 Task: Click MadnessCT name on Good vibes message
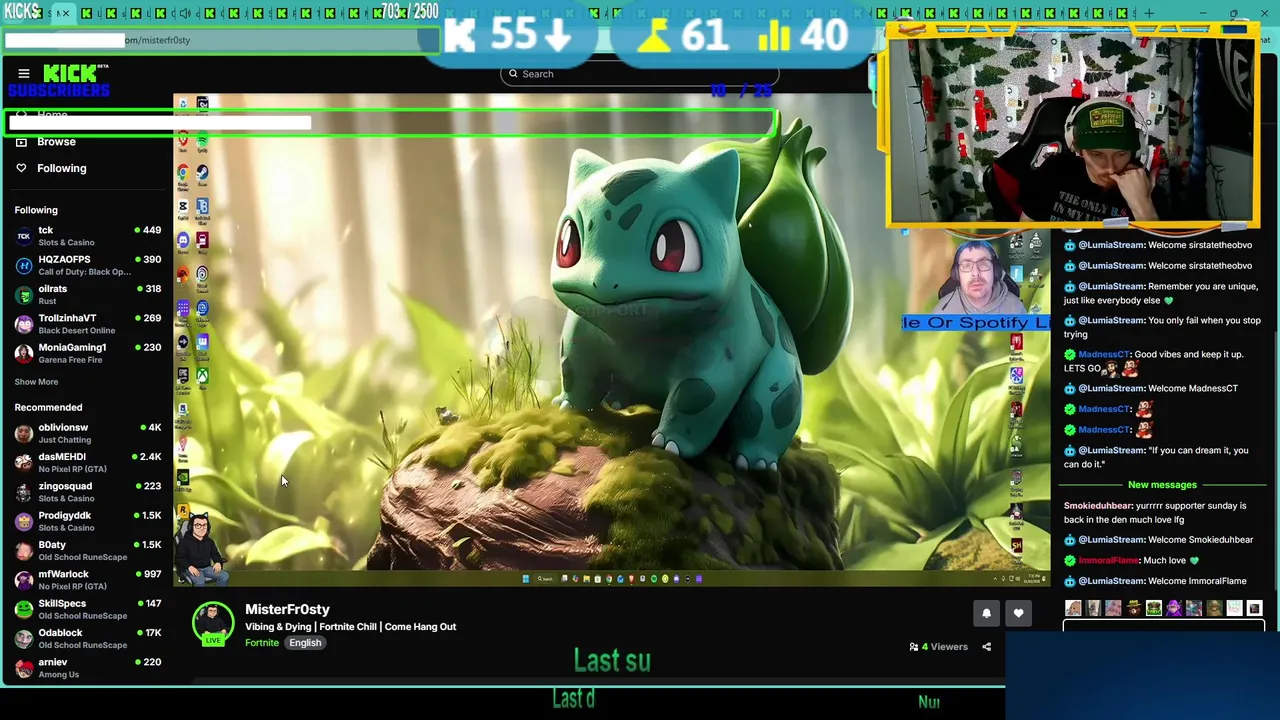click(1104, 354)
